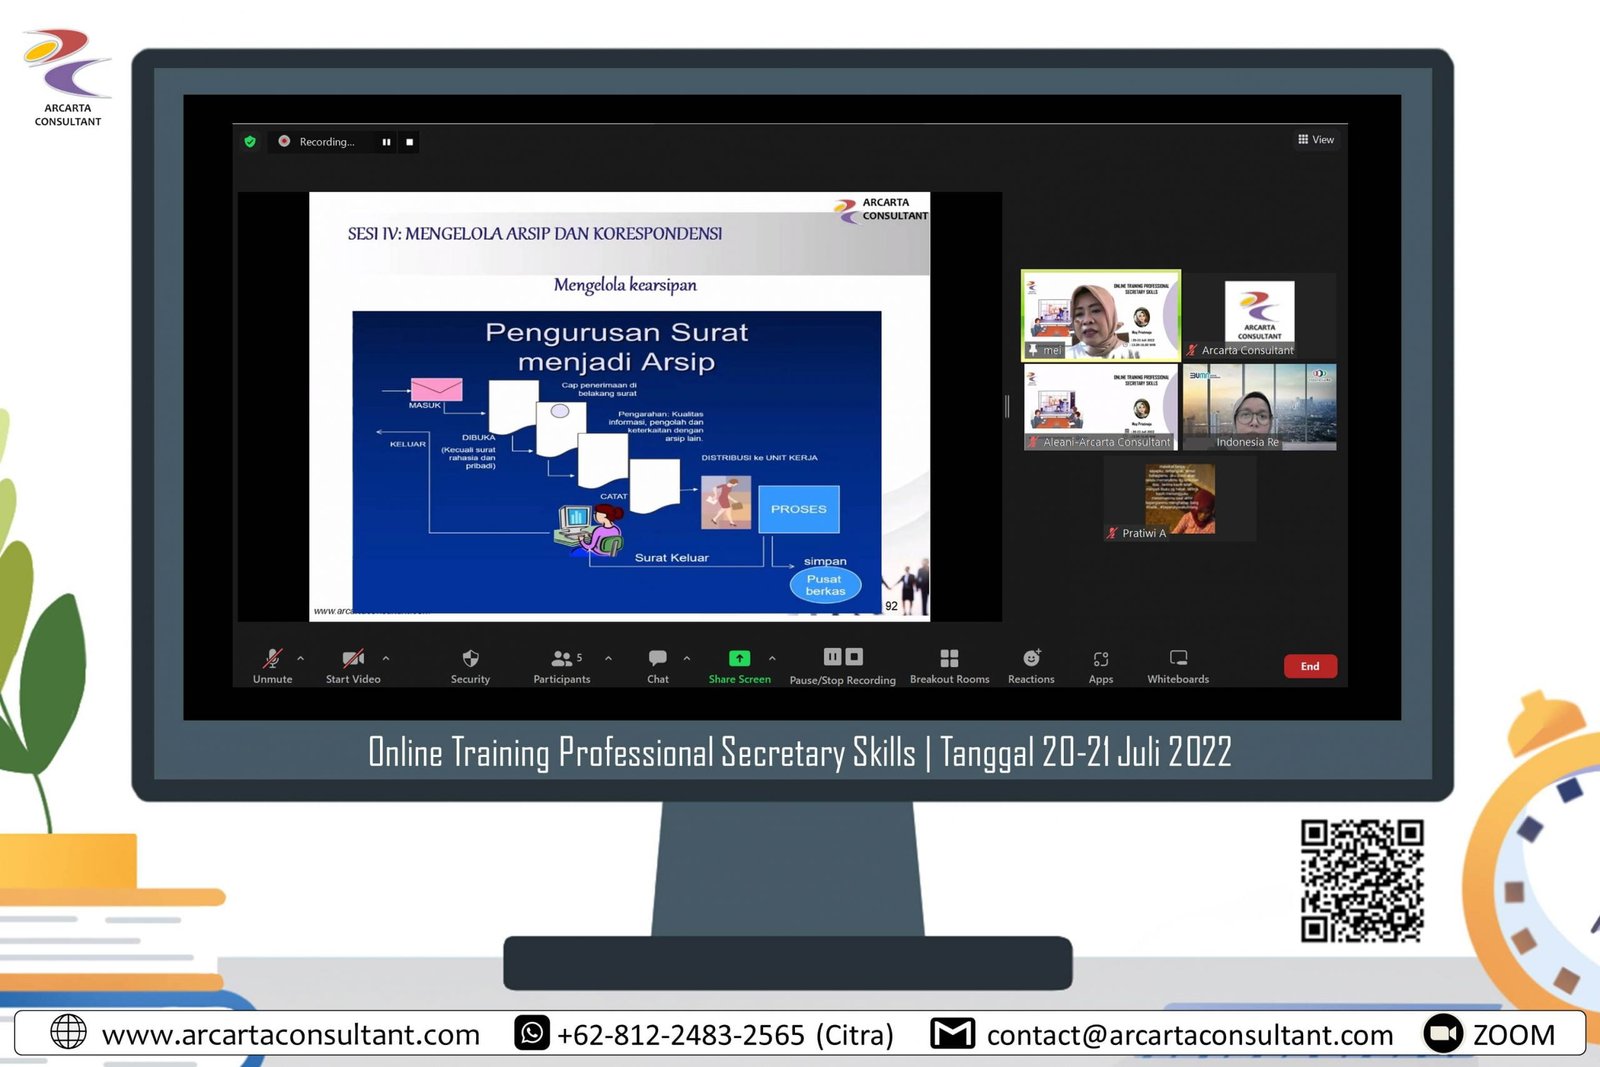This screenshot has height=1067, width=1600.
Task: Open Whiteboards
Action: 1178,658
